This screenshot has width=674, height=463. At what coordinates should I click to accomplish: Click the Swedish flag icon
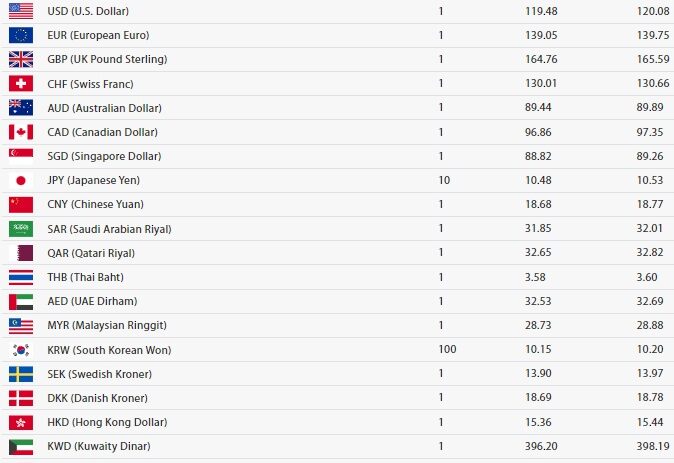pyautogui.click(x=21, y=374)
